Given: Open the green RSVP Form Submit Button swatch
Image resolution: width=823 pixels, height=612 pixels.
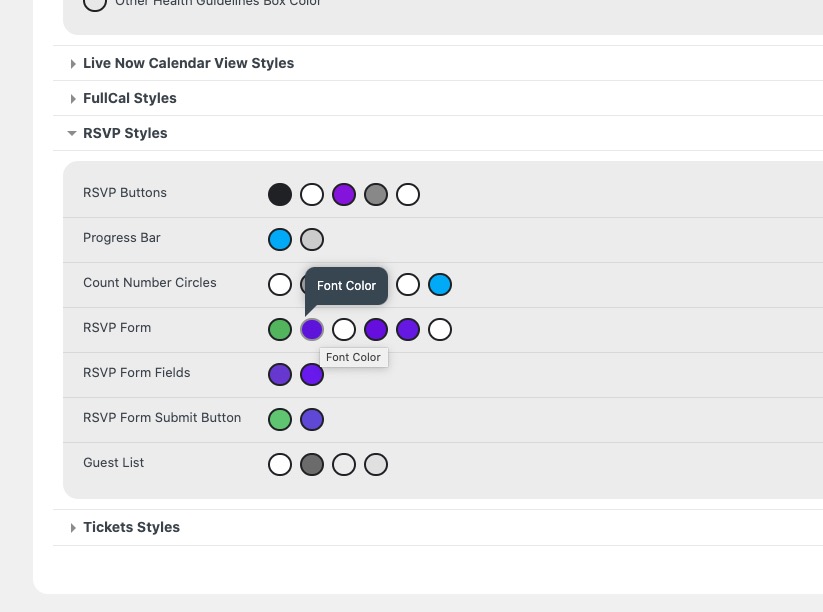Looking at the screenshot, I should [280, 419].
